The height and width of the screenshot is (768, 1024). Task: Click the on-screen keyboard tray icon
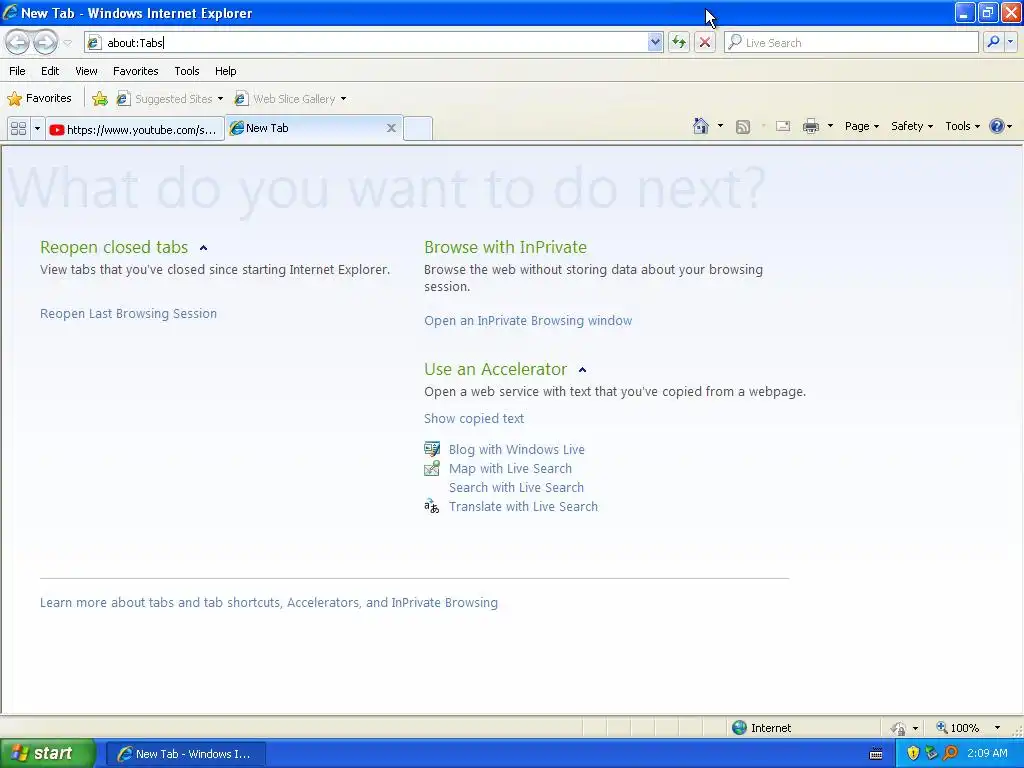876,754
